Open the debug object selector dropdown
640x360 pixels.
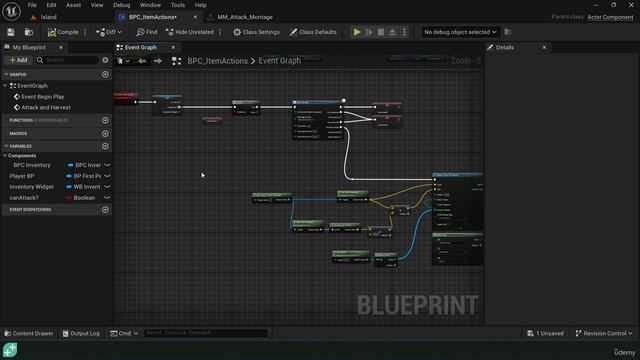pos(460,32)
